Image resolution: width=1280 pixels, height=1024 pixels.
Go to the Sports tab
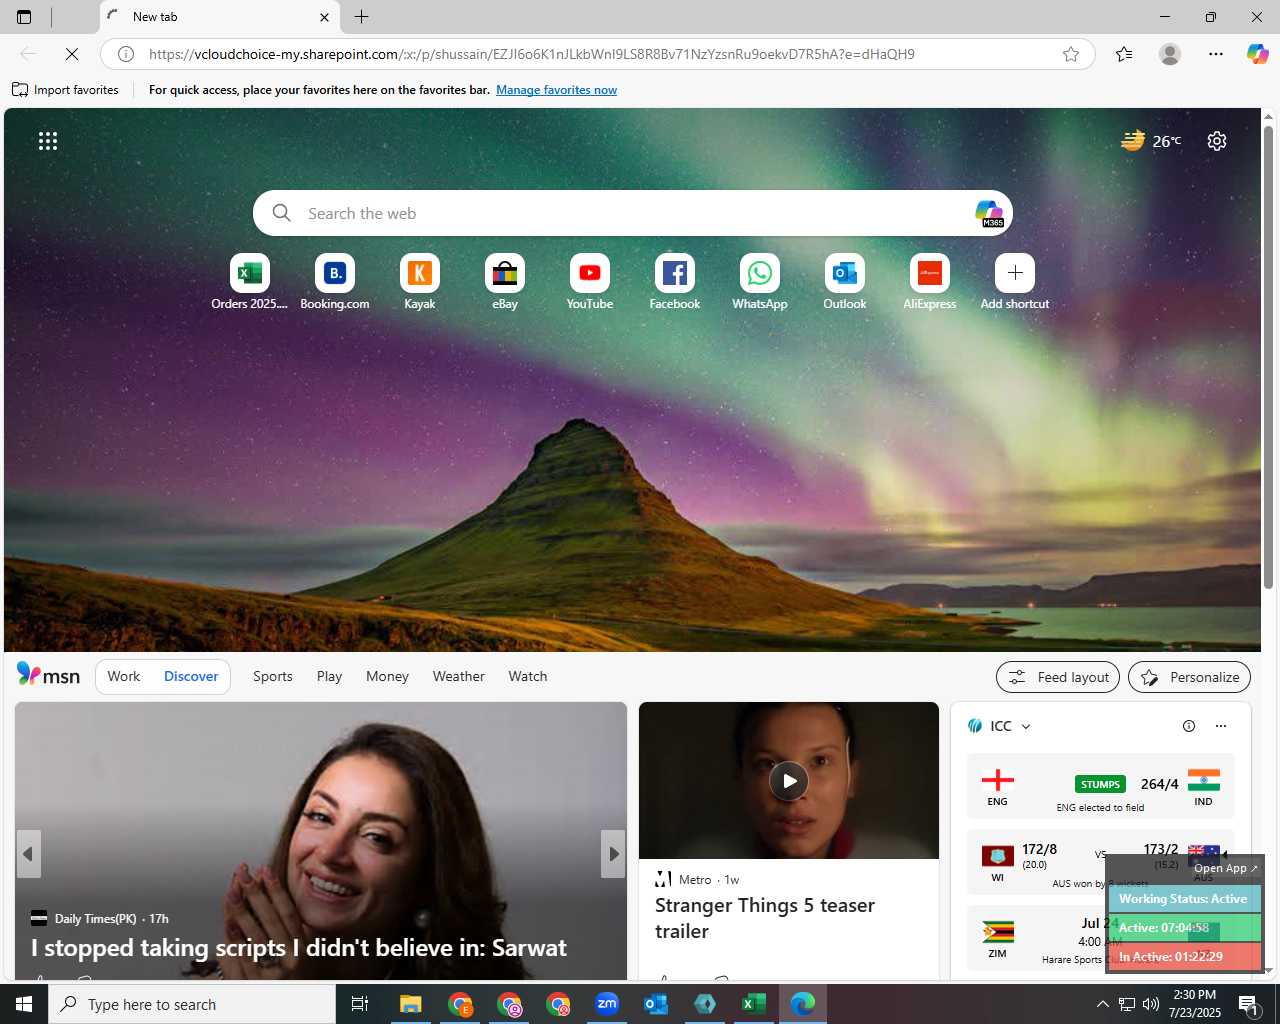pos(273,676)
